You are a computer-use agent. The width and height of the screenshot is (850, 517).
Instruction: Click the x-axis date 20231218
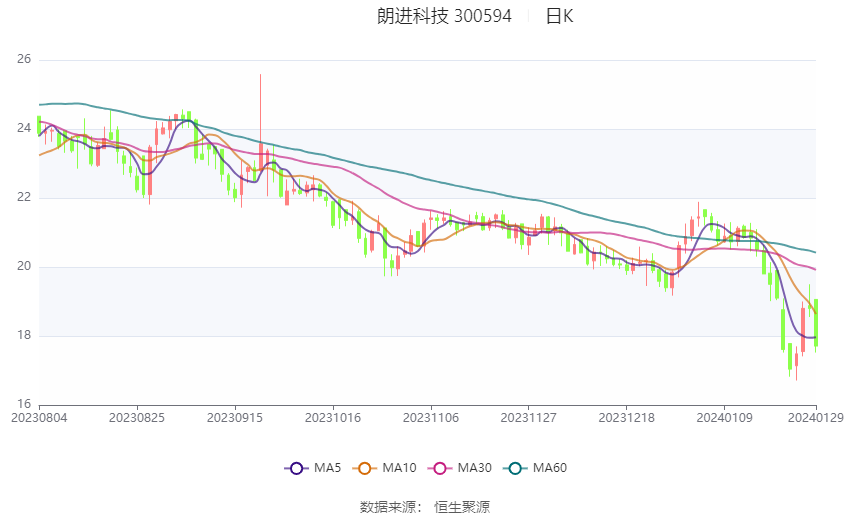627,418
